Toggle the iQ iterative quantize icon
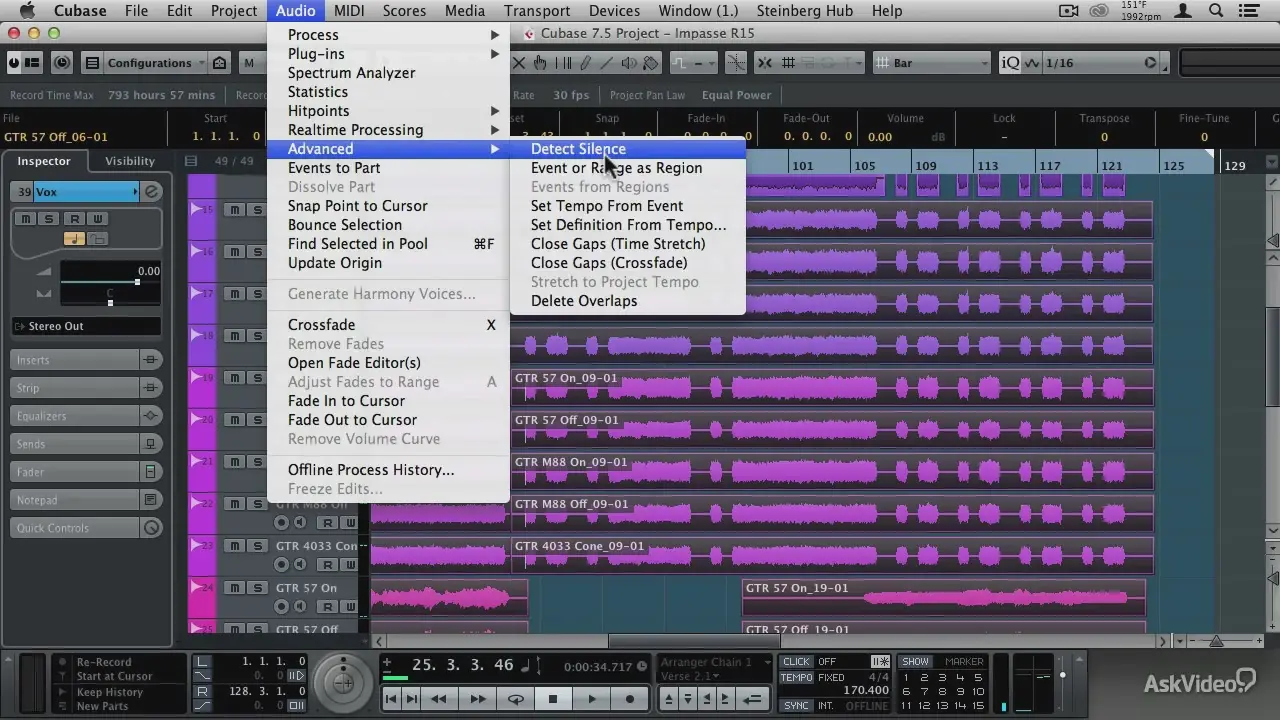This screenshot has width=1280, height=720. point(1011,63)
